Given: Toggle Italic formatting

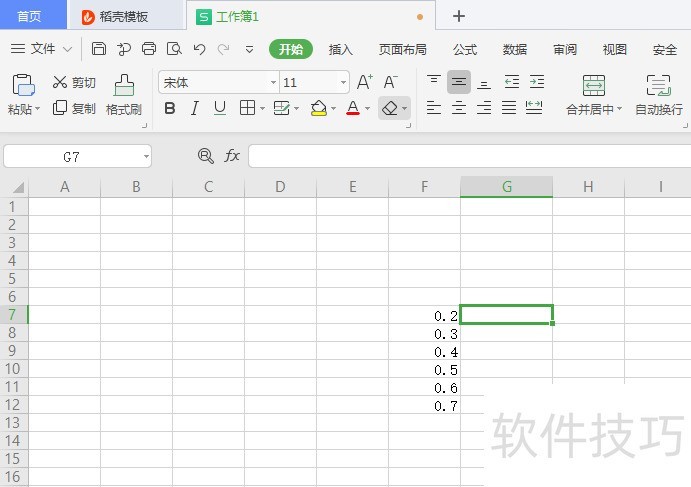Looking at the screenshot, I should (x=194, y=108).
